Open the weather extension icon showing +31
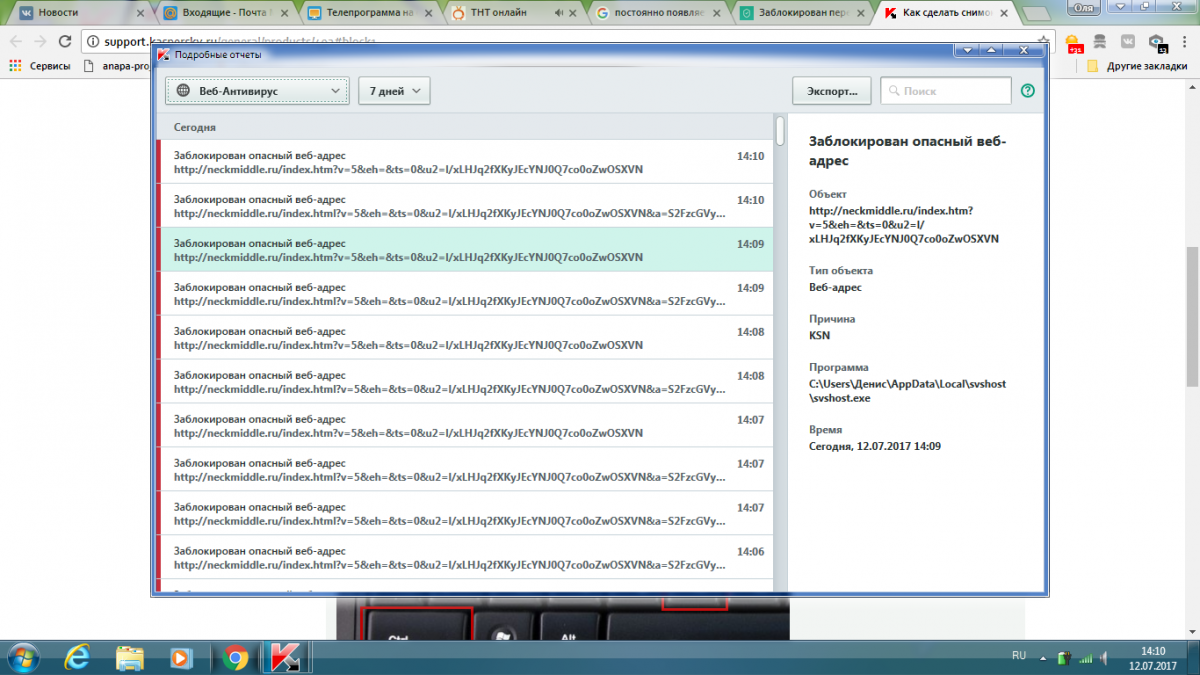1200x675 pixels. tap(1074, 43)
